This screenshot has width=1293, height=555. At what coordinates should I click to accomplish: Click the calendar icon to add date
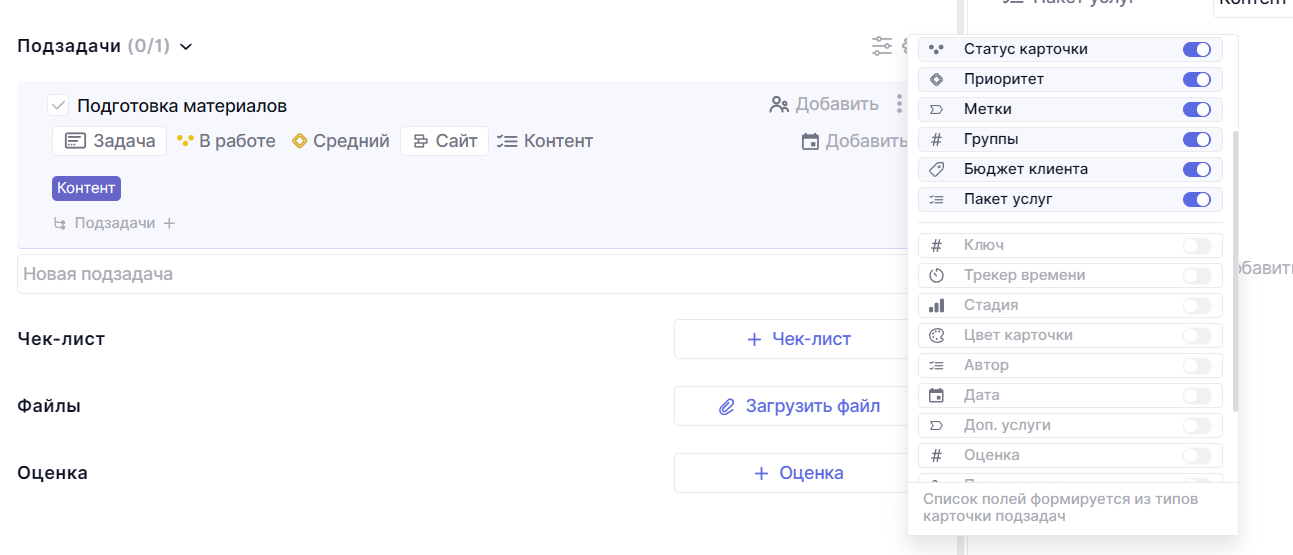pyautogui.click(x=811, y=142)
